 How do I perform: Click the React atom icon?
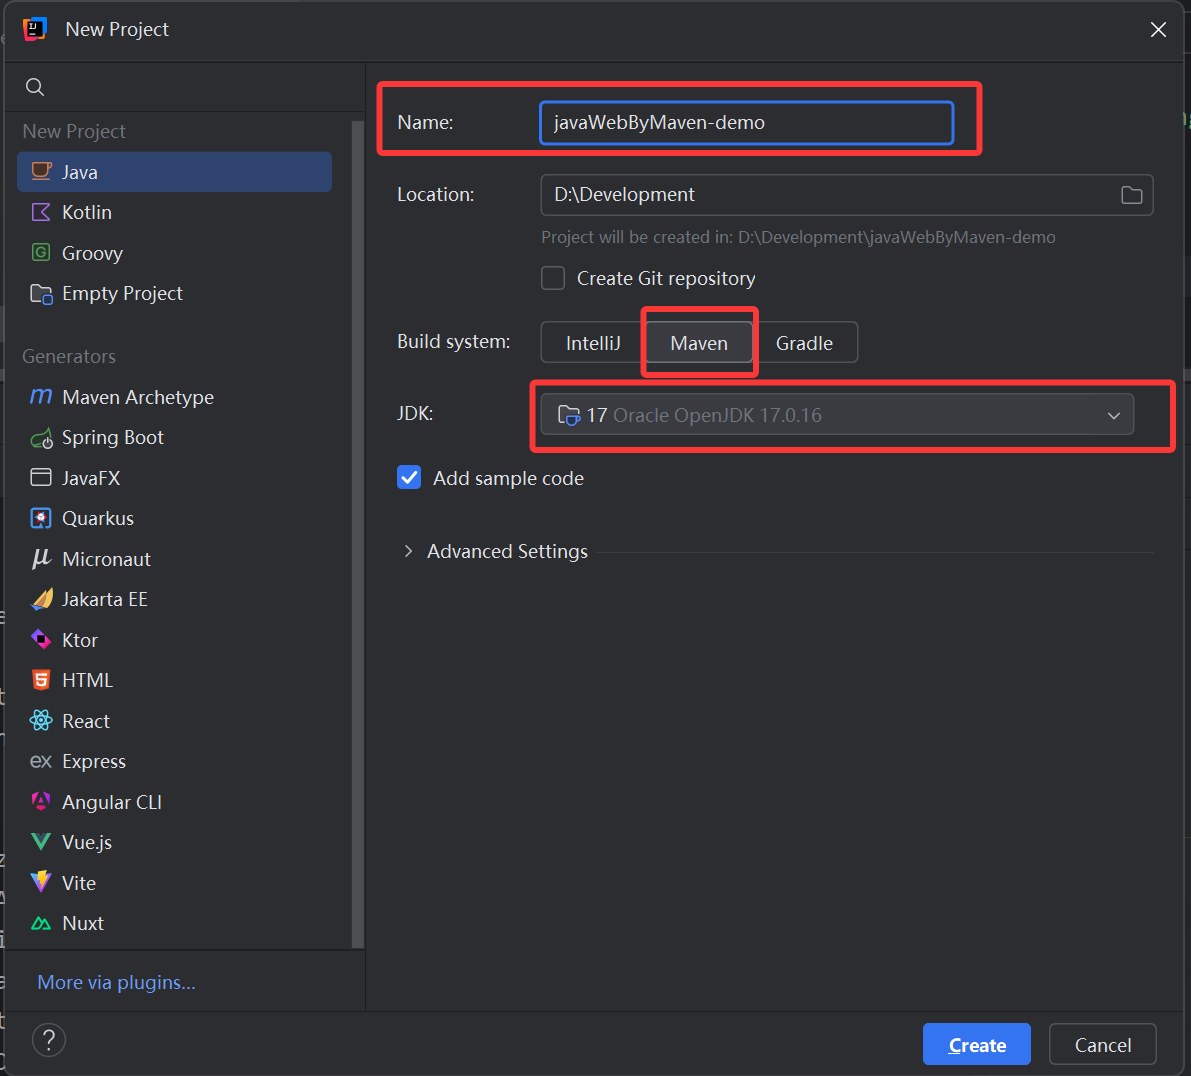pos(41,721)
